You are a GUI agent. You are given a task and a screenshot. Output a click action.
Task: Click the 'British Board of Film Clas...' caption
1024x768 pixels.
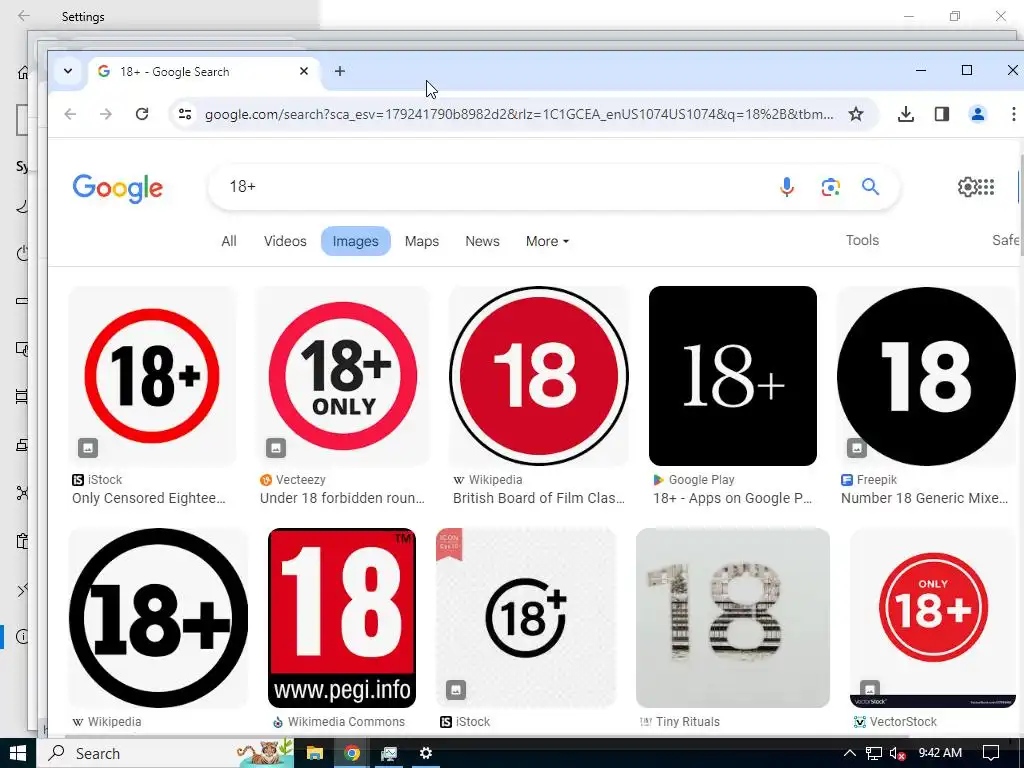[539, 498]
